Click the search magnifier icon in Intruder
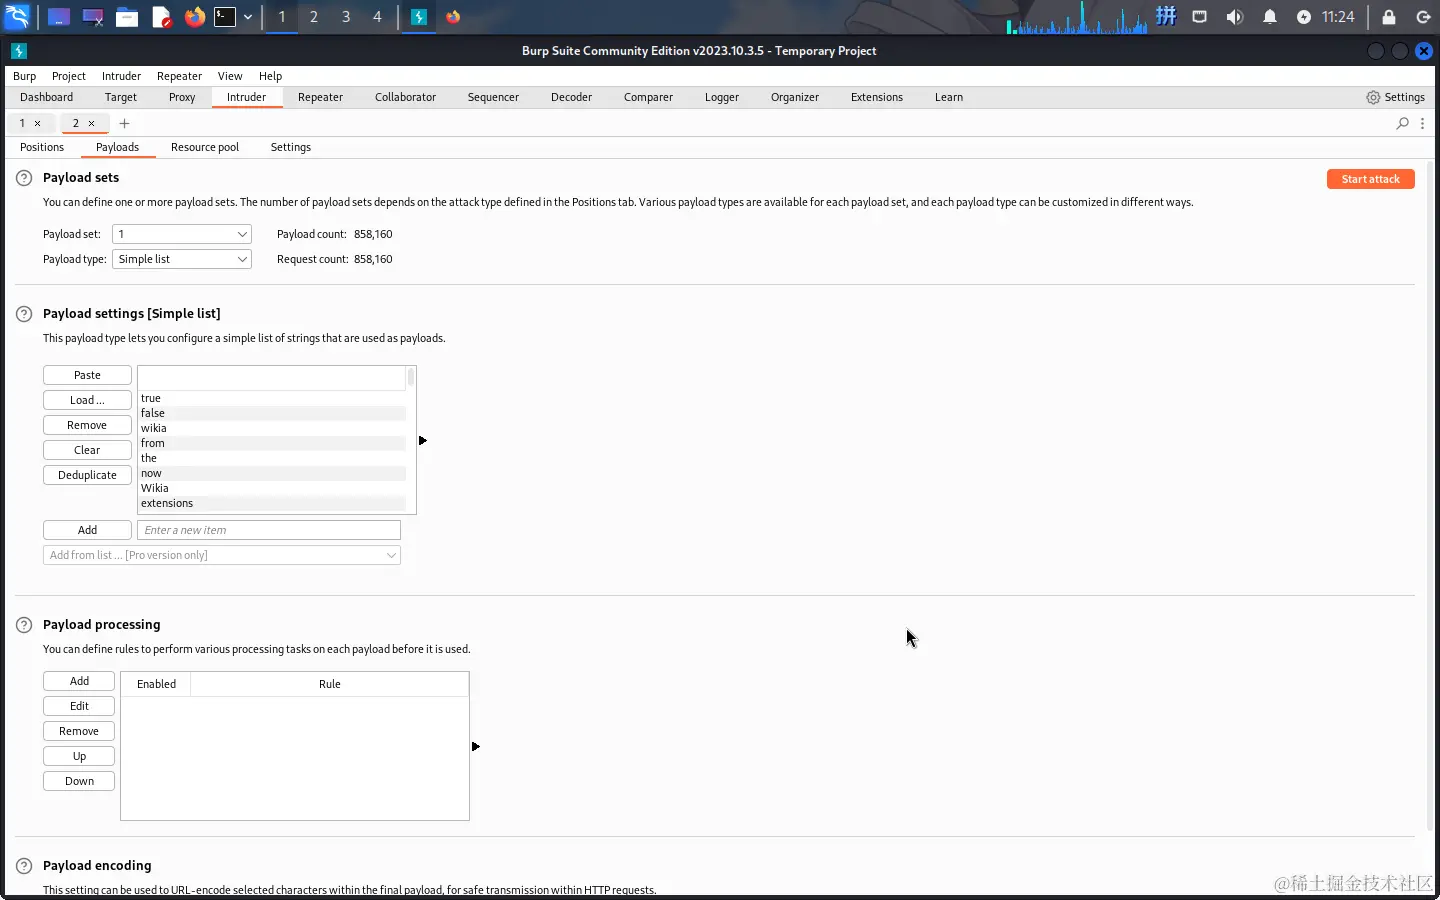This screenshot has height=900, width=1440. pyautogui.click(x=1403, y=123)
